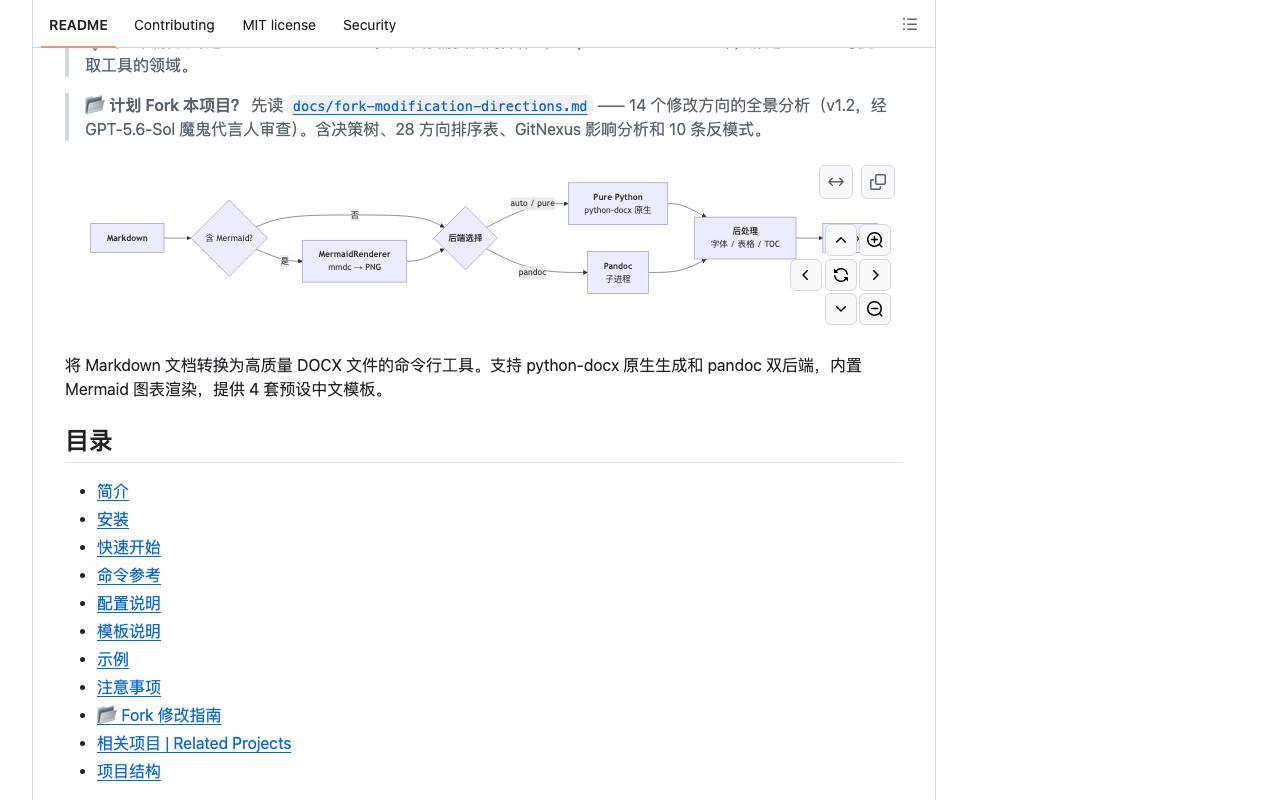This screenshot has width=1280, height=800.
Task: Jump to the 模板说明 section
Action: click(x=129, y=631)
